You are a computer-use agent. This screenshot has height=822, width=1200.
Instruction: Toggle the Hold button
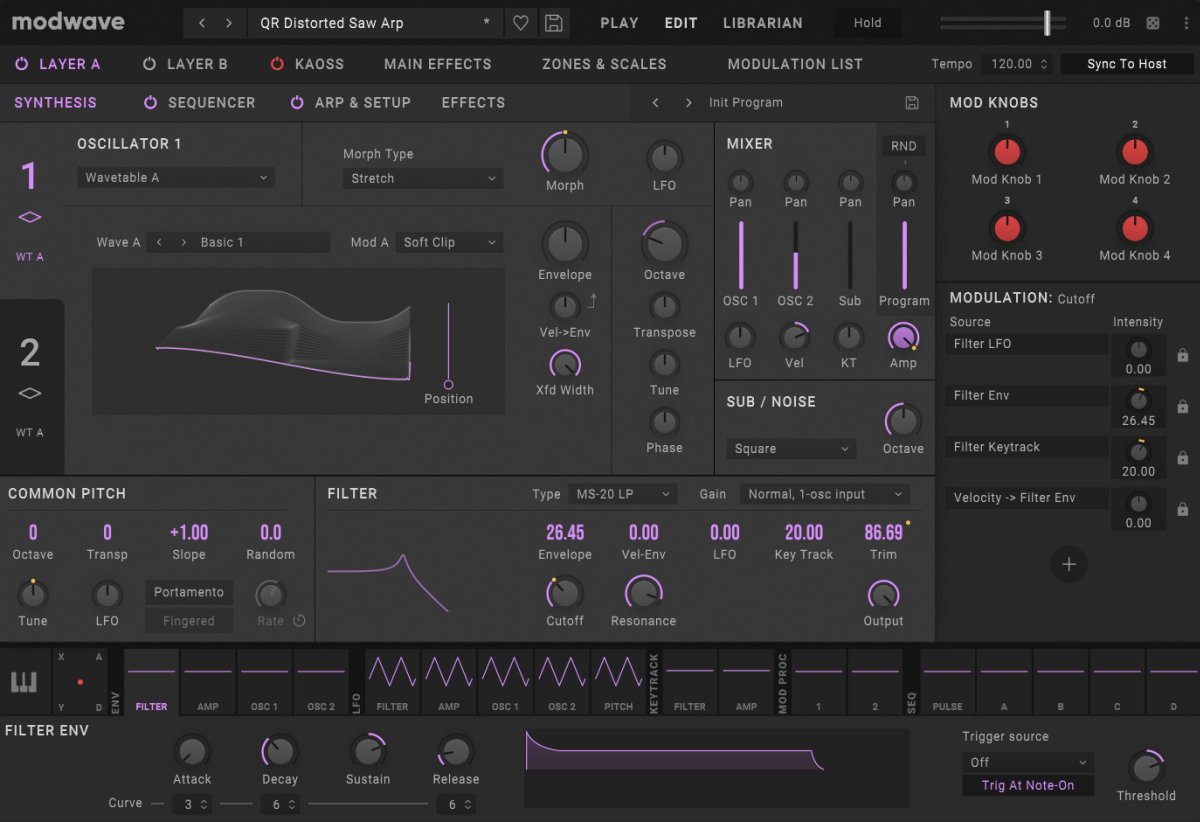(x=868, y=23)
